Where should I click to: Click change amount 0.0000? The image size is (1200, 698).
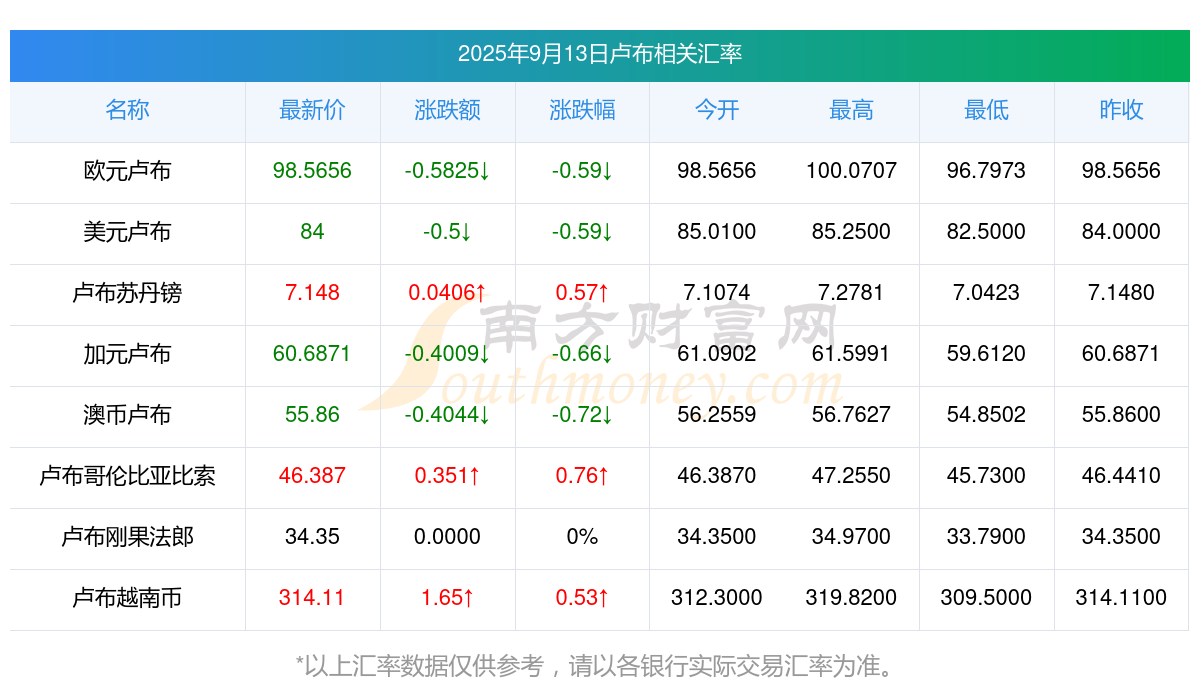point(447,537)
